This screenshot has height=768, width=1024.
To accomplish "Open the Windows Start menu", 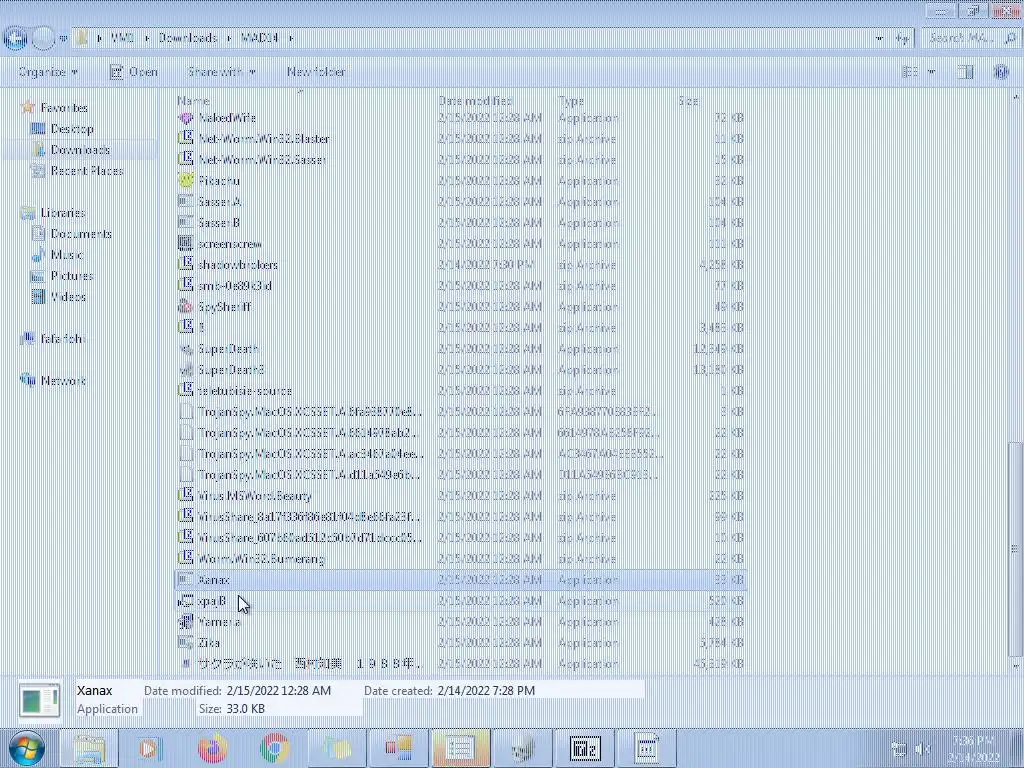I will pyautogui.click(x=26, y=748).
